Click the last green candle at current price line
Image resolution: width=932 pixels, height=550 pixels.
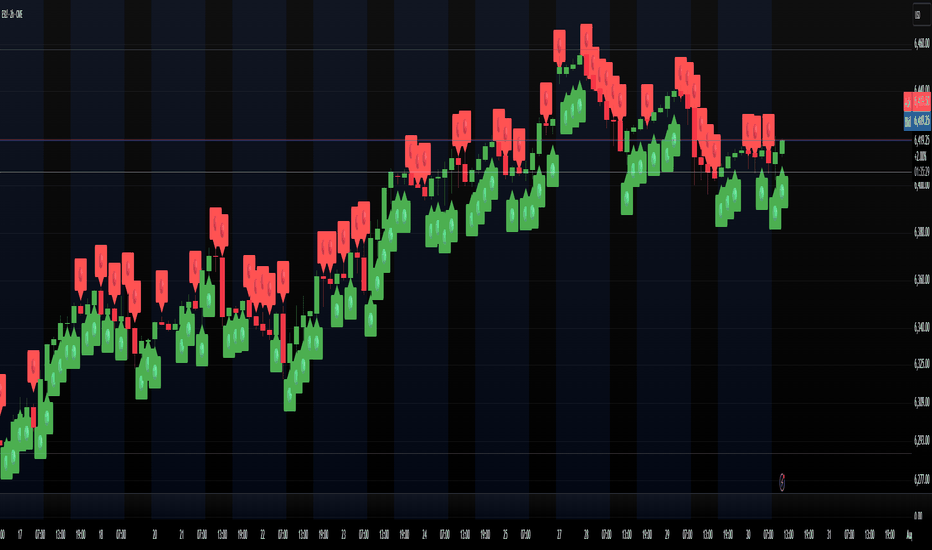pyautogui.click(x=782, y=147)
